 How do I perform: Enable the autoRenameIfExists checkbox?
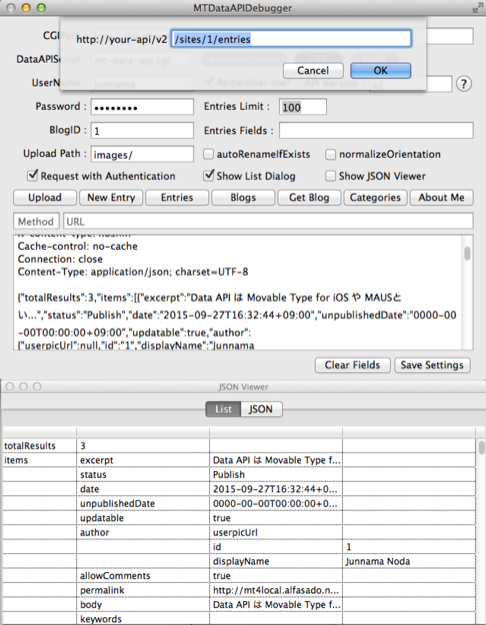tap(209, 154)
